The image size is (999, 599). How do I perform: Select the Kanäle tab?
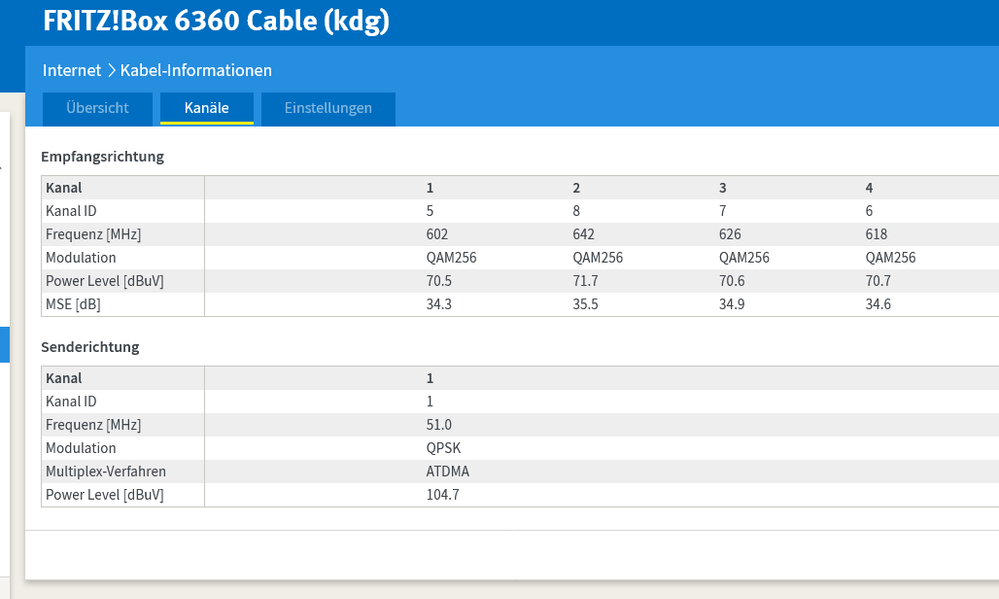(x=206, y=108)
